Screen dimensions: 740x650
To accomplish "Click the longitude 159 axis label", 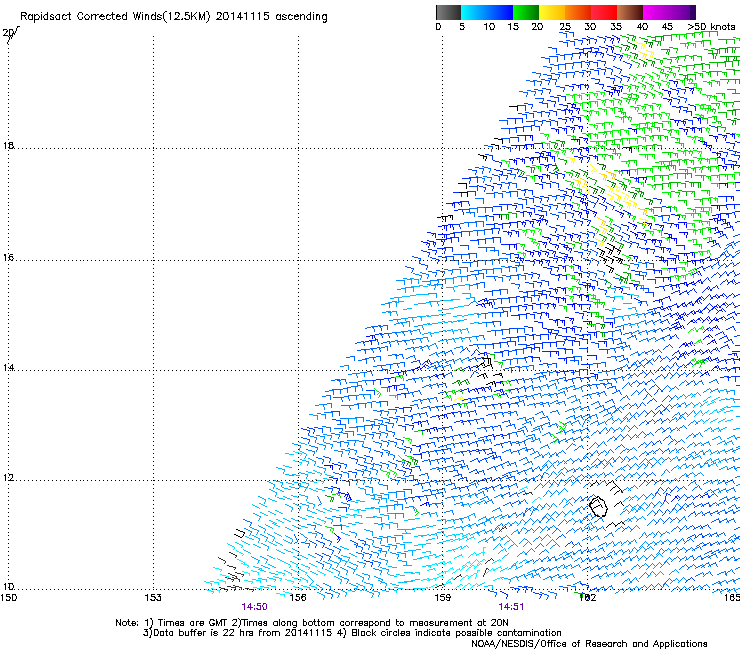I will (x=442, y=598).
